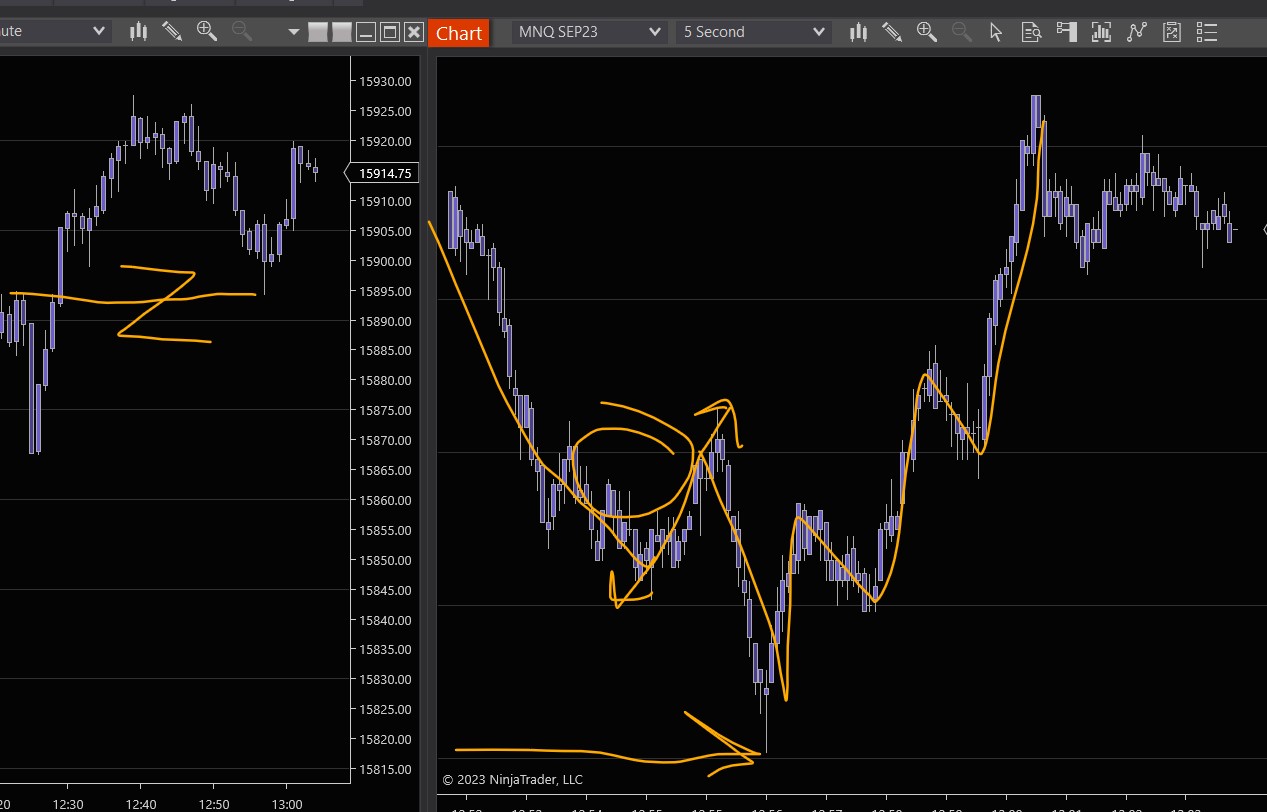Select the cursor pointer tool

coord(995,32)
